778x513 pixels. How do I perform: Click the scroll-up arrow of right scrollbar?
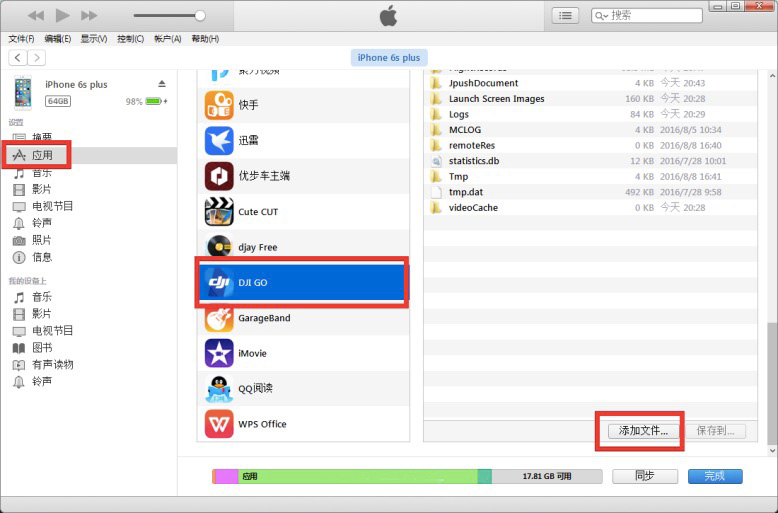(x=772, y=76)
